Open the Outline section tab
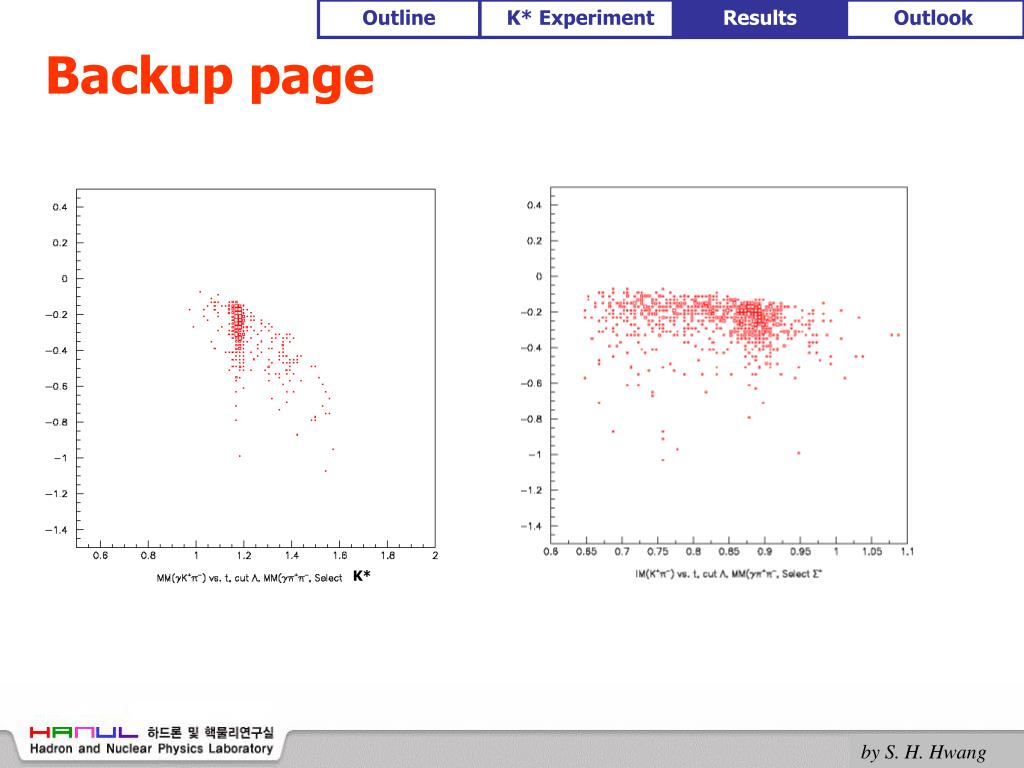The height and width of the screenshot is (768, 1024). pos(398,19)
